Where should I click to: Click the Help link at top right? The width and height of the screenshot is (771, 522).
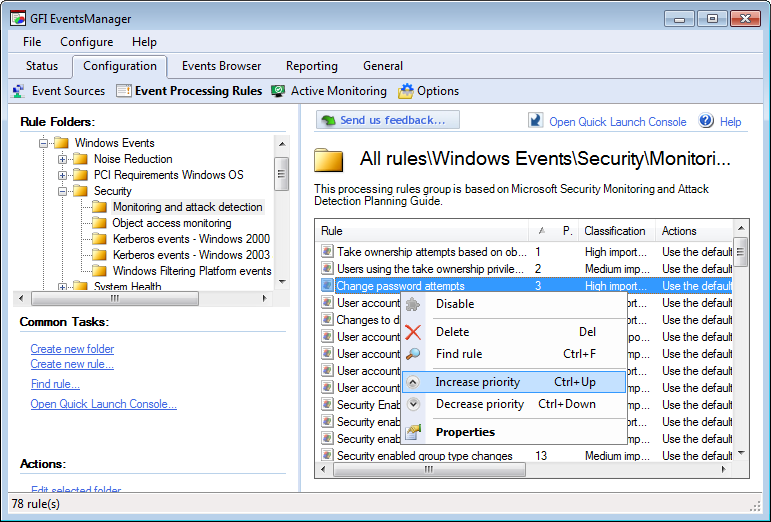[730, 122]
